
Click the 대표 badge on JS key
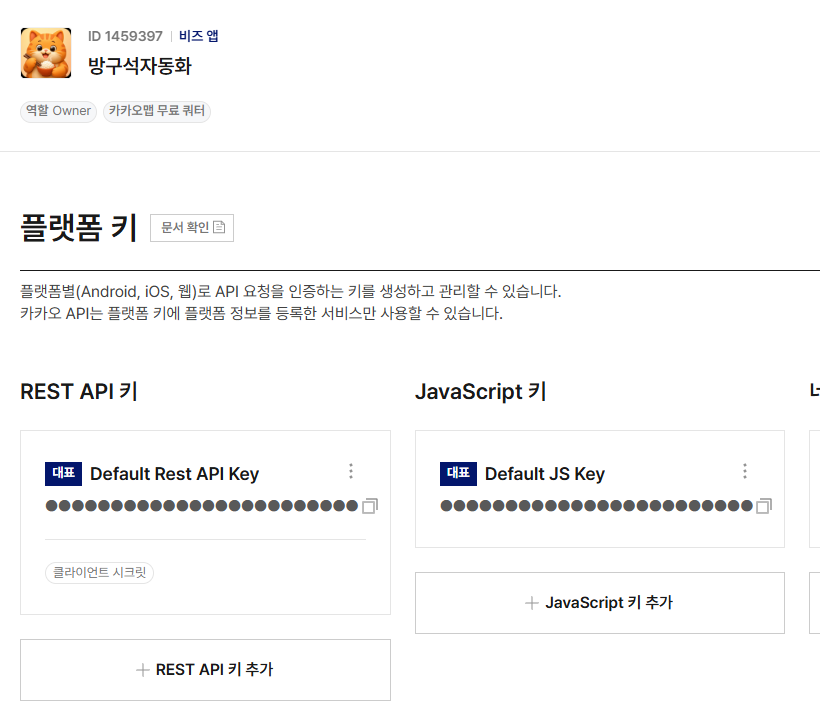point(458,474)
